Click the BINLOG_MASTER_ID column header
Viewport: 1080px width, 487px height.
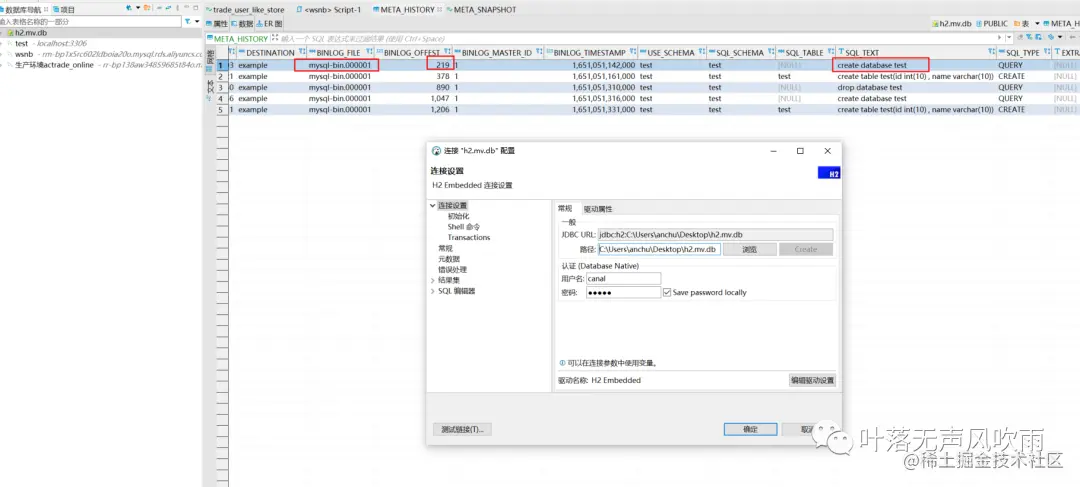496,52
